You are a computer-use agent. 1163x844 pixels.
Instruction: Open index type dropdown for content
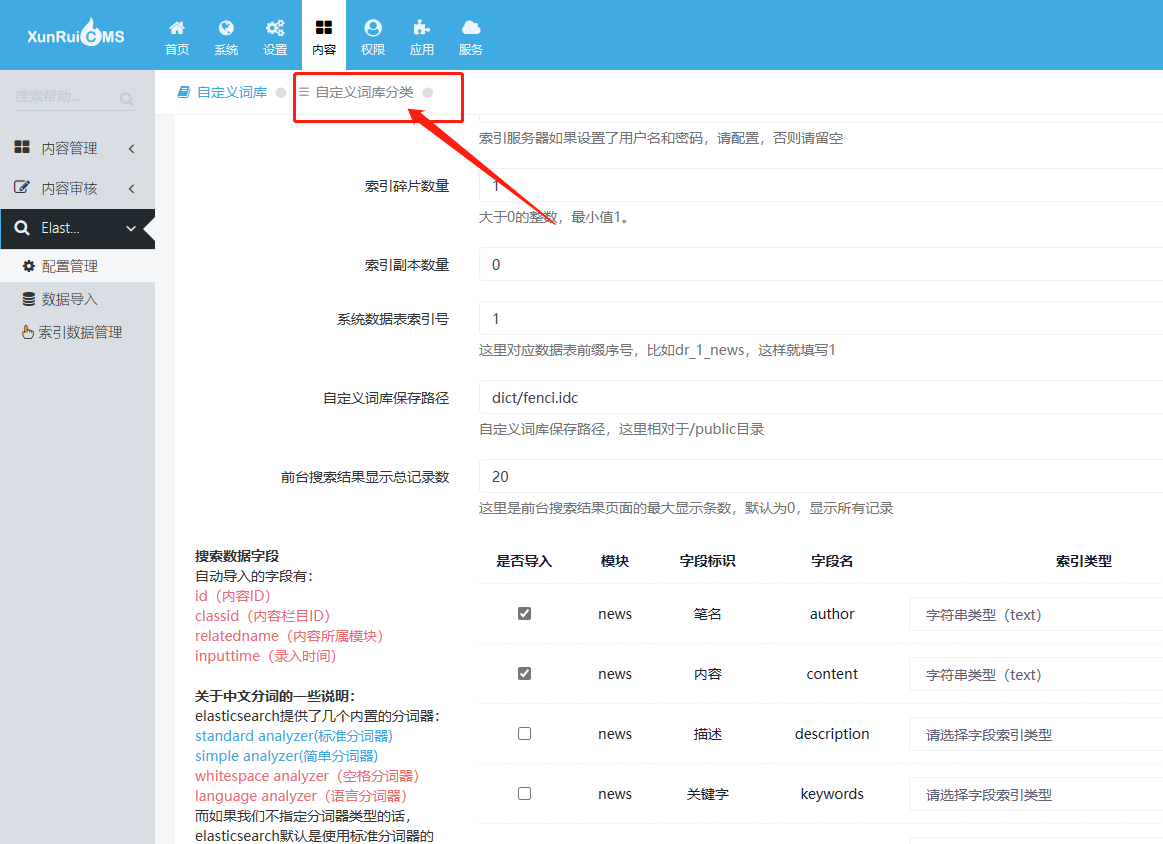click(x=1035, y=674)
